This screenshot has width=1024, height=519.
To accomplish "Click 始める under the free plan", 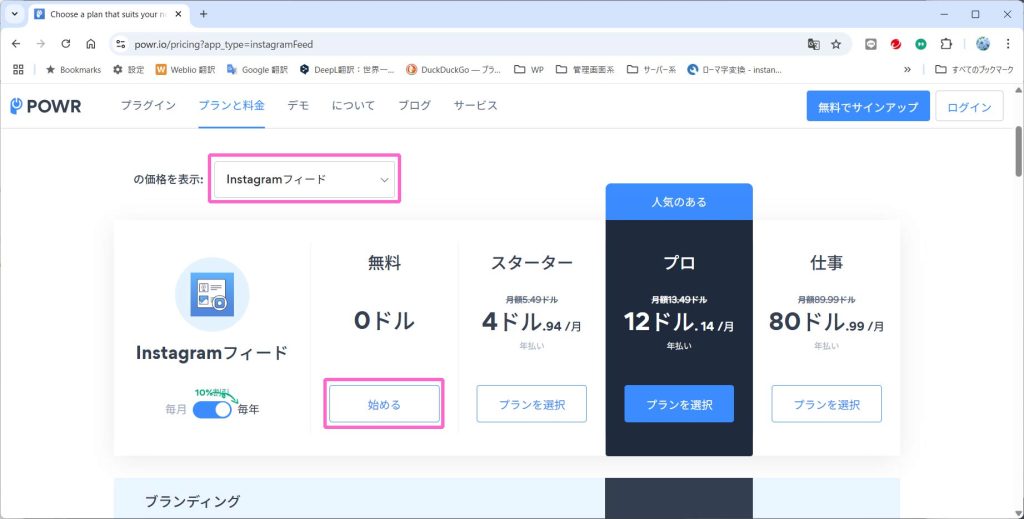I will tap(384, 404).
